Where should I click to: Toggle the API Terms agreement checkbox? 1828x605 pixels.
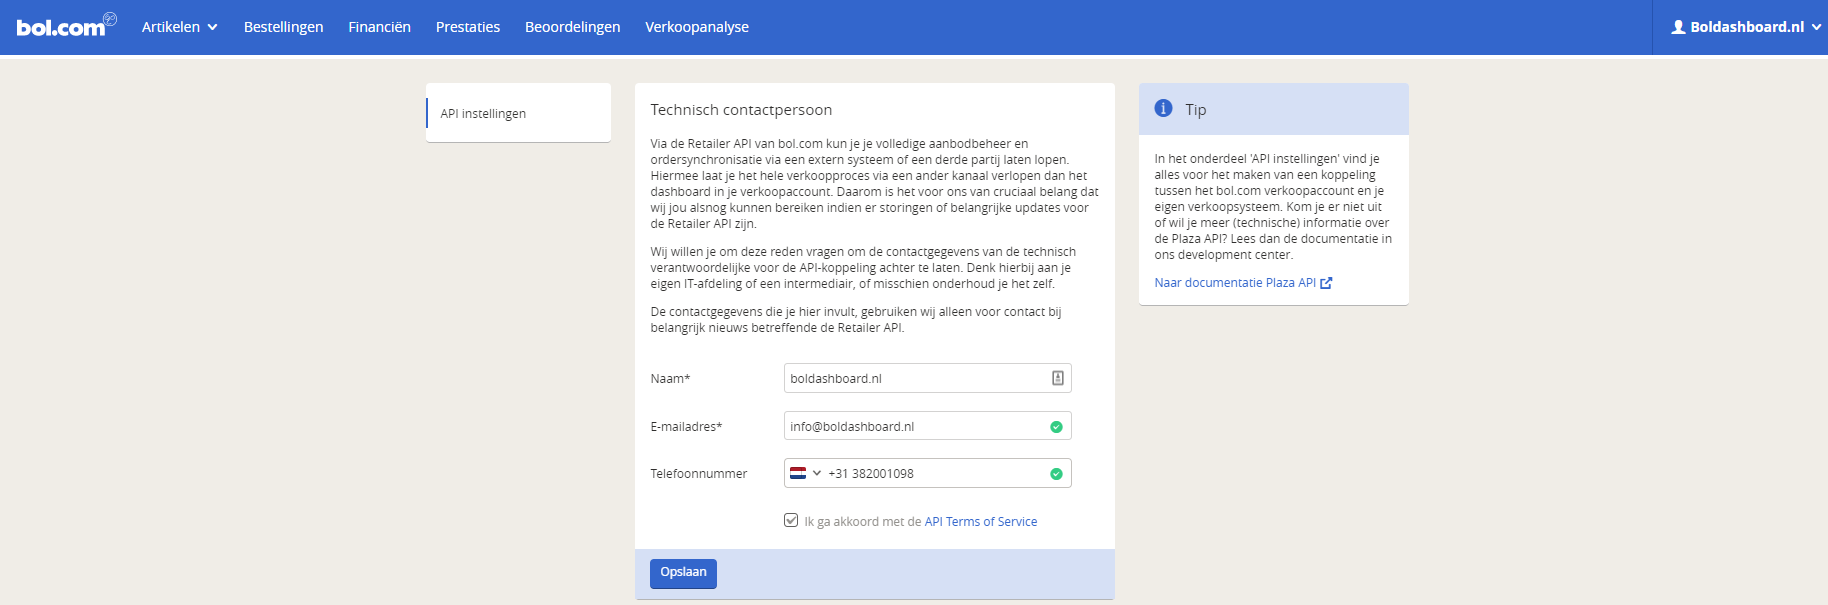point(791,521)
